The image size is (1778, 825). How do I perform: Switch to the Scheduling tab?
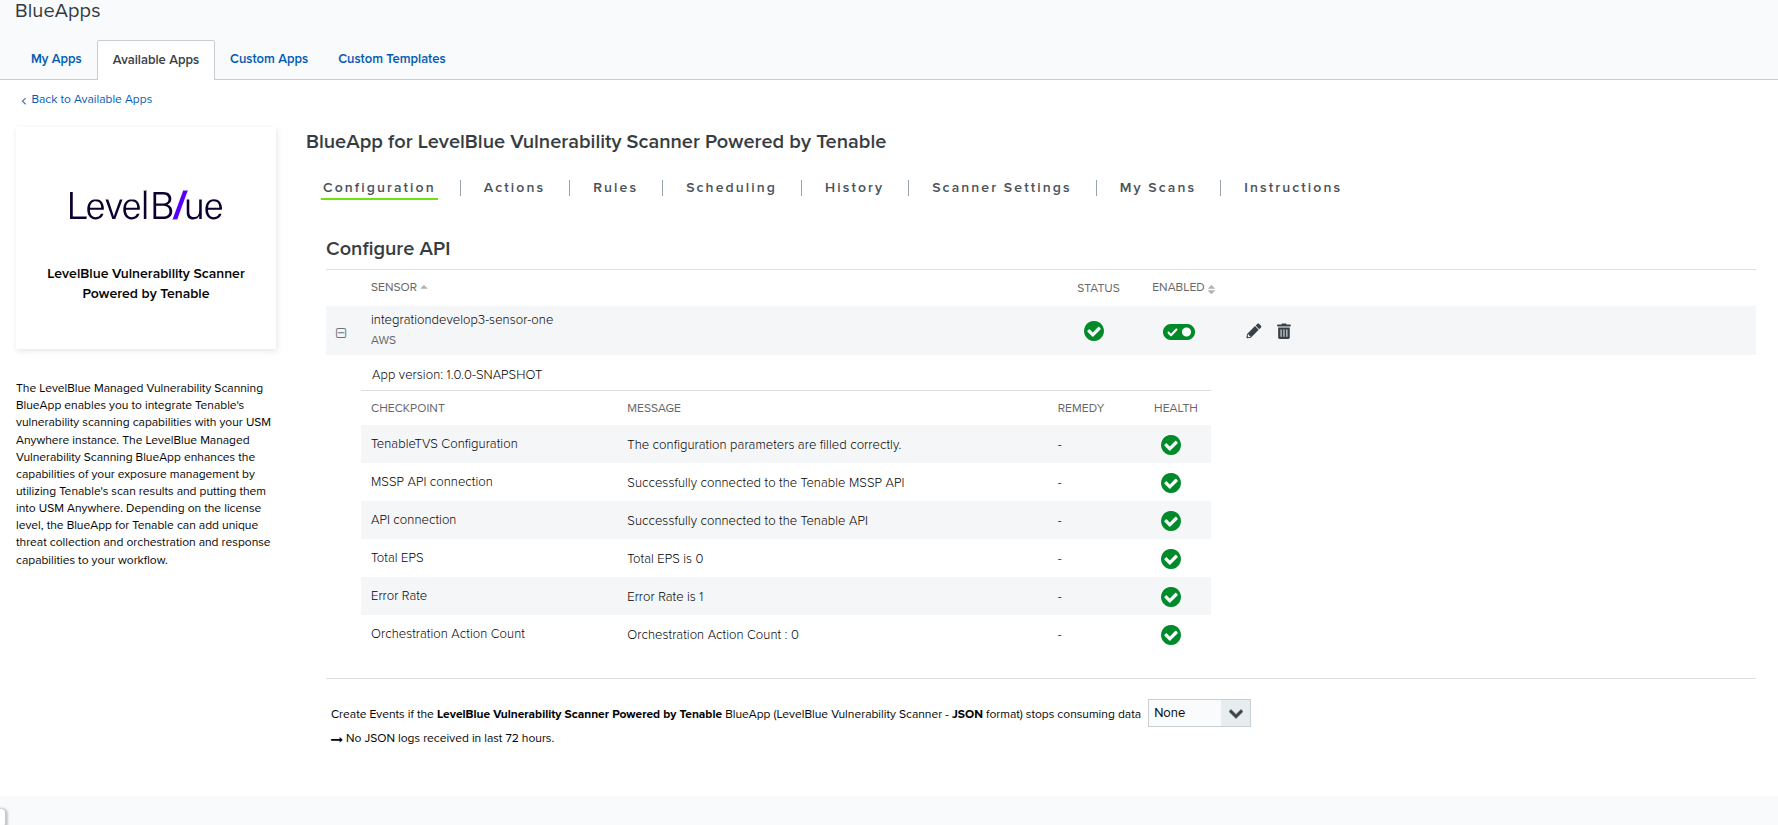730,188
